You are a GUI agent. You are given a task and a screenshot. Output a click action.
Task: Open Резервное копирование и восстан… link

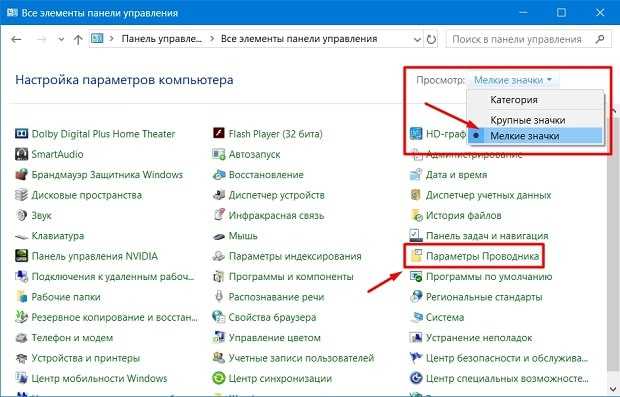(115, 317)
